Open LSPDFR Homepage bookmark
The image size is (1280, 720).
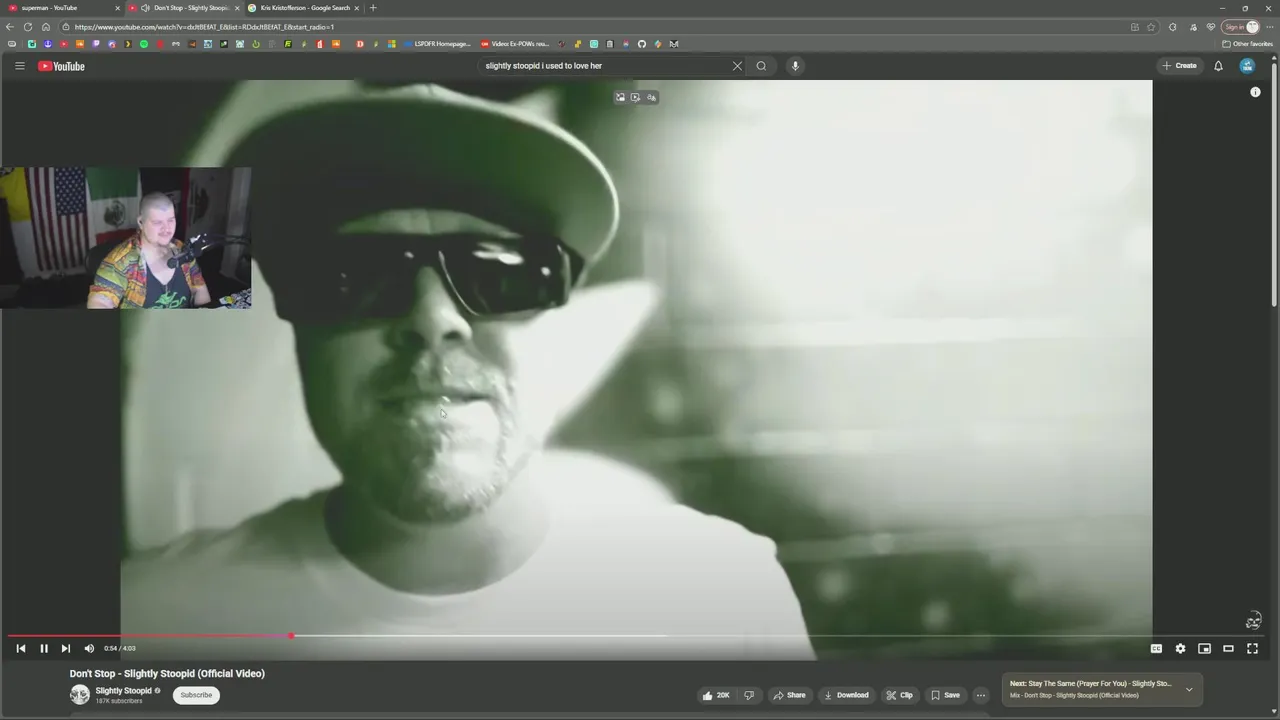pos(438,44)
